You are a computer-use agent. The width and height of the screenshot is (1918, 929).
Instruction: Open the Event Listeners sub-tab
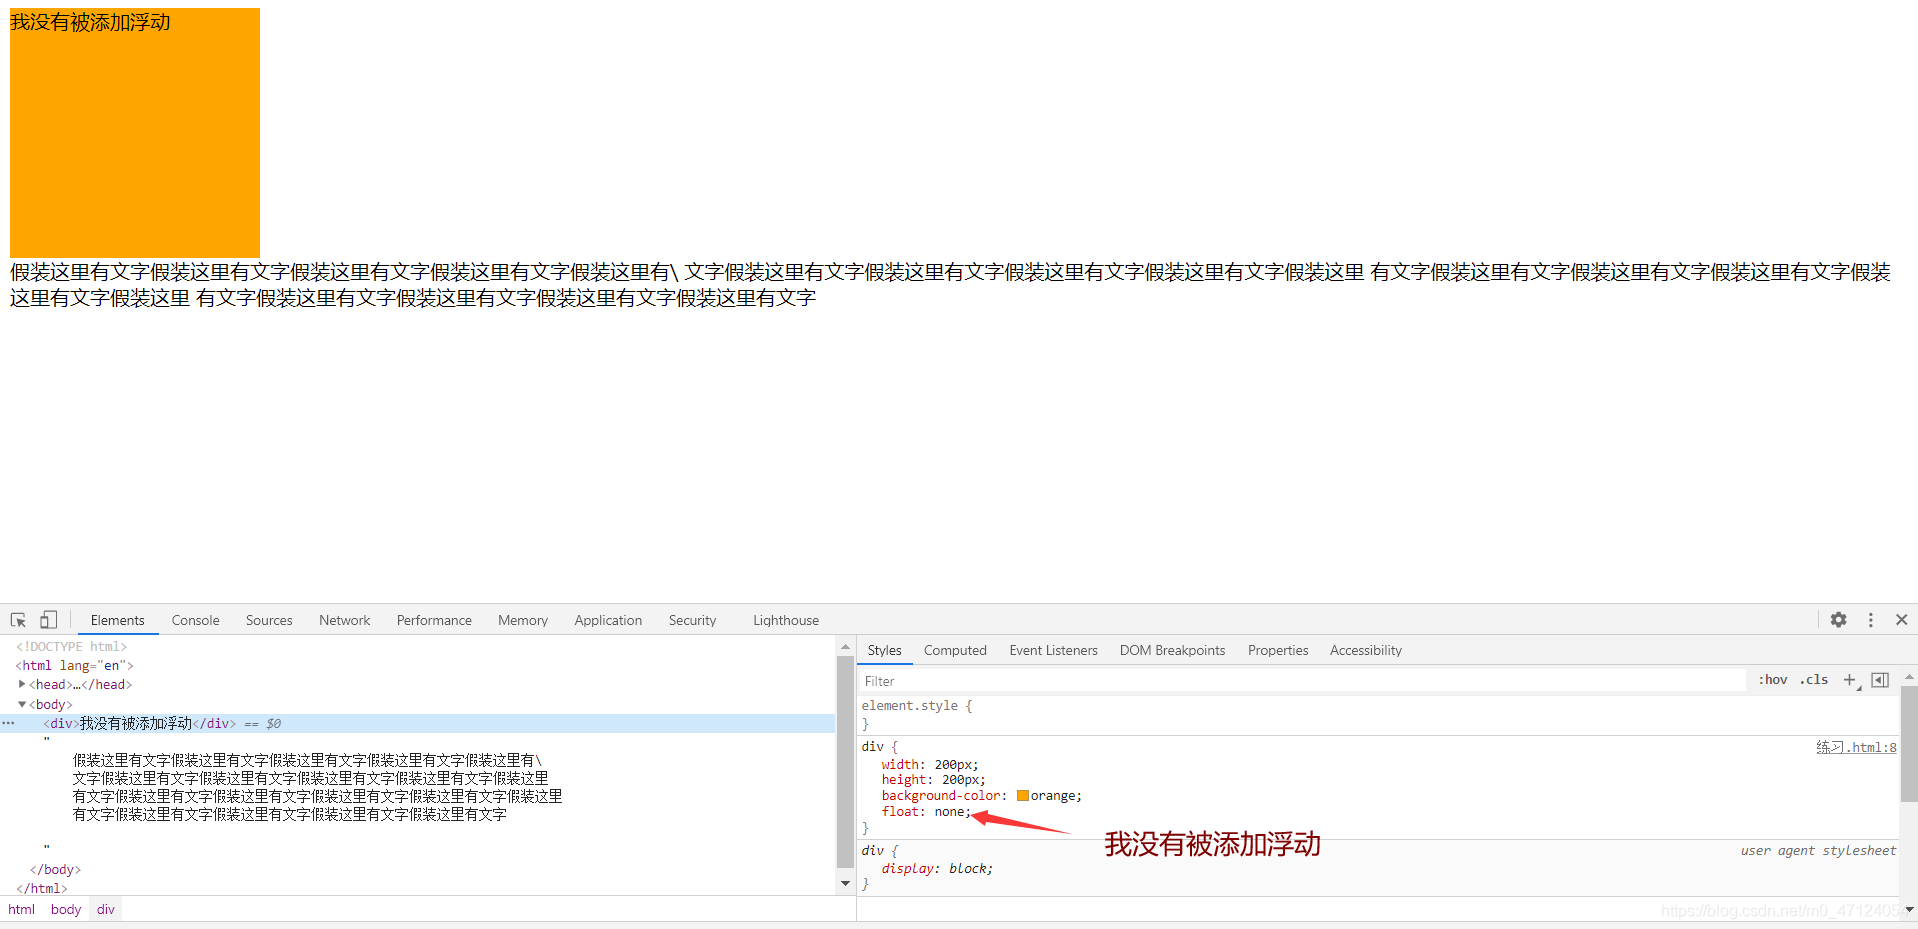[x=1053, y=650]
